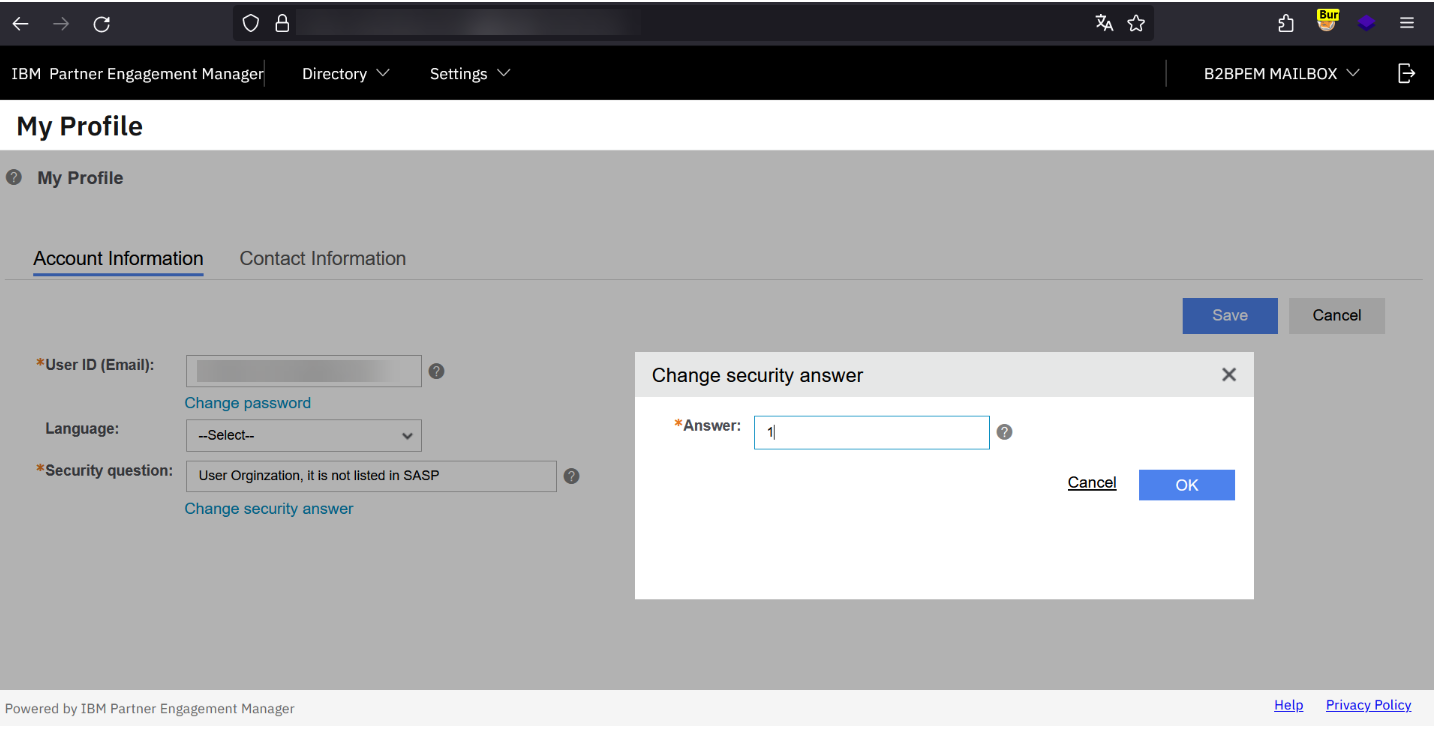Image resolution: width=1453 pixels, height=729 pixels.
Task: Bookmark page with star icon
Action: (x=1136, y=24)
